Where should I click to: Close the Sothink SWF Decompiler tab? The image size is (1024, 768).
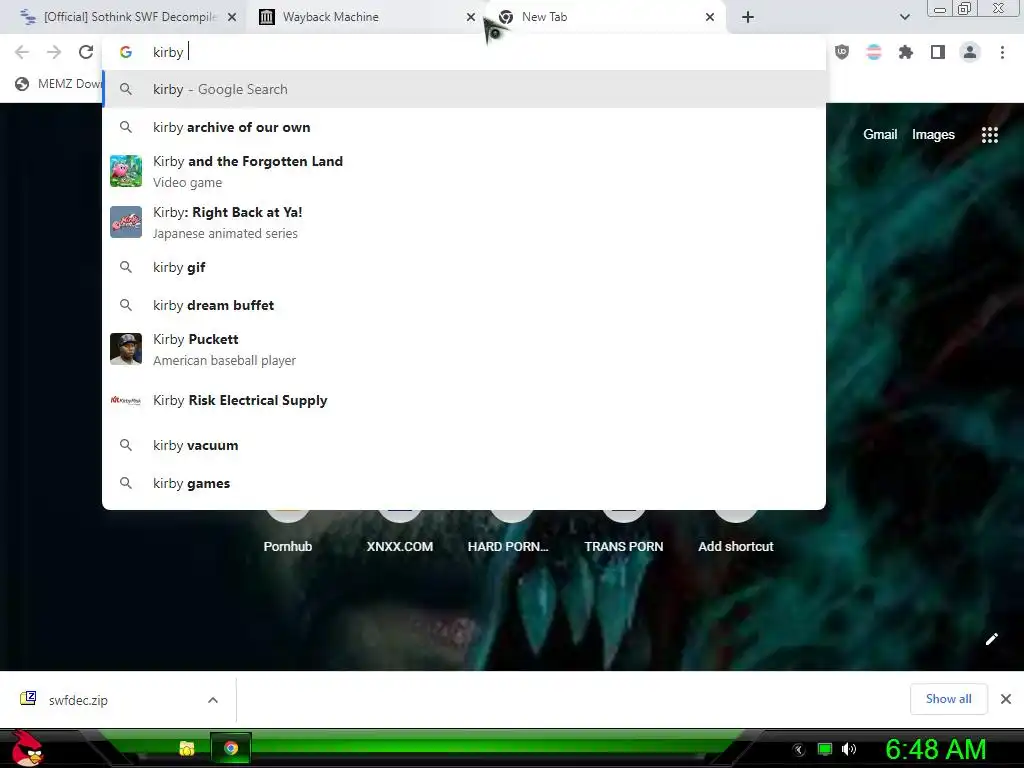pyautogui.click(x=232, y=17)
